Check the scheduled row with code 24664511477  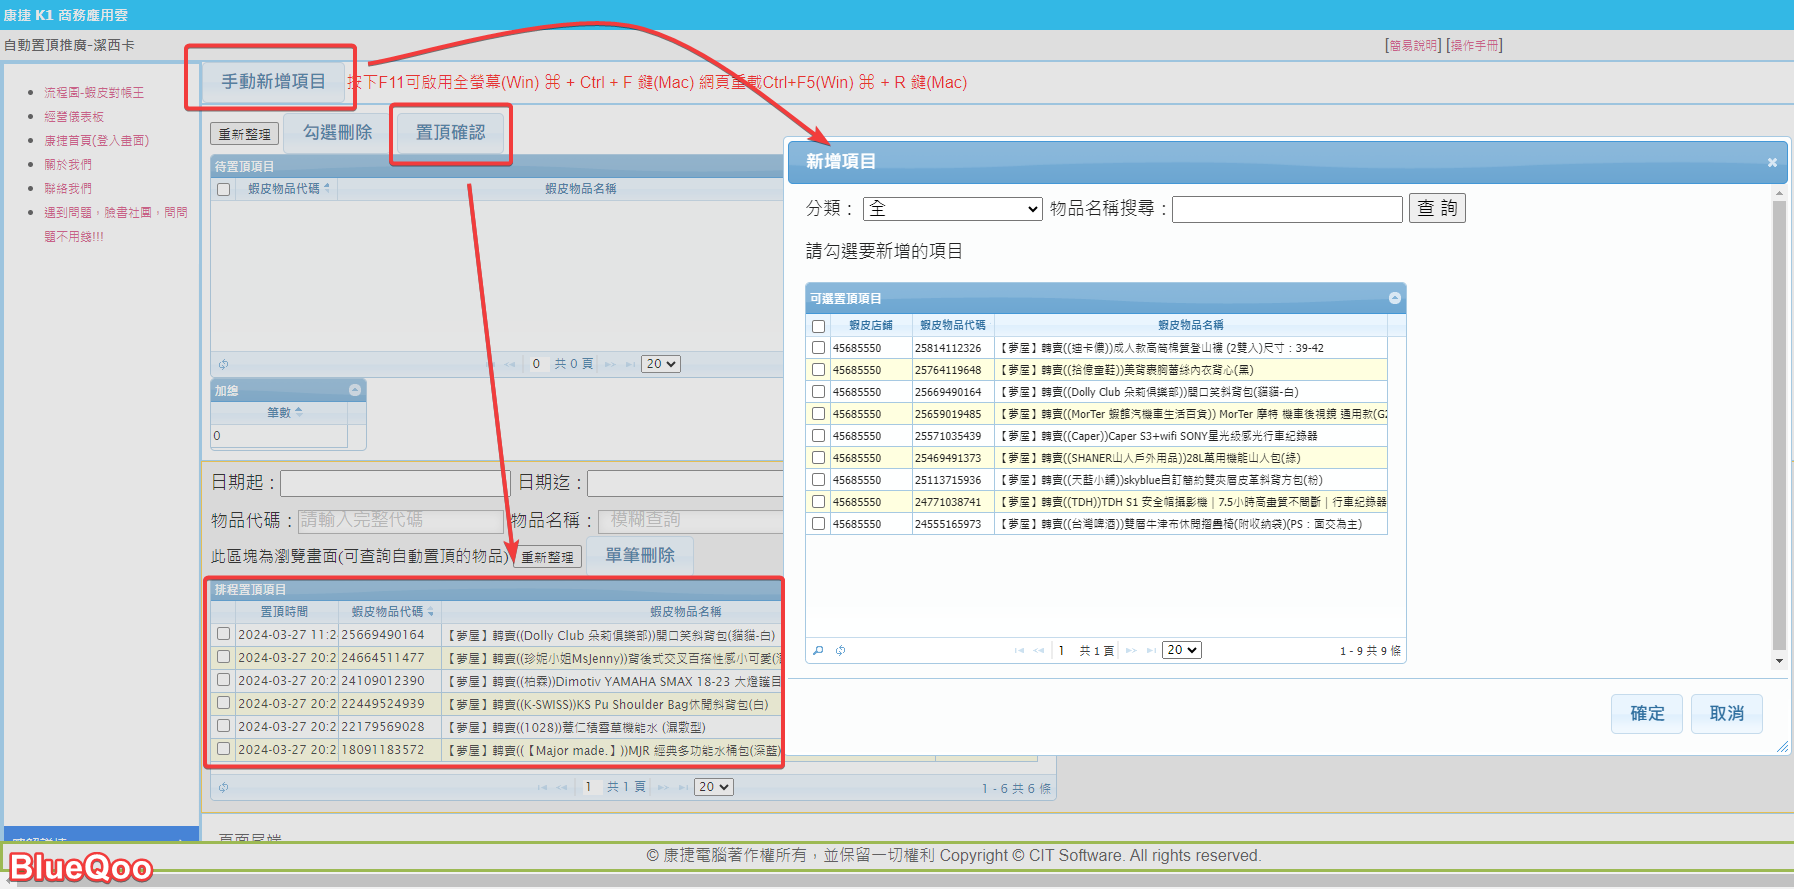pos(224,657)
